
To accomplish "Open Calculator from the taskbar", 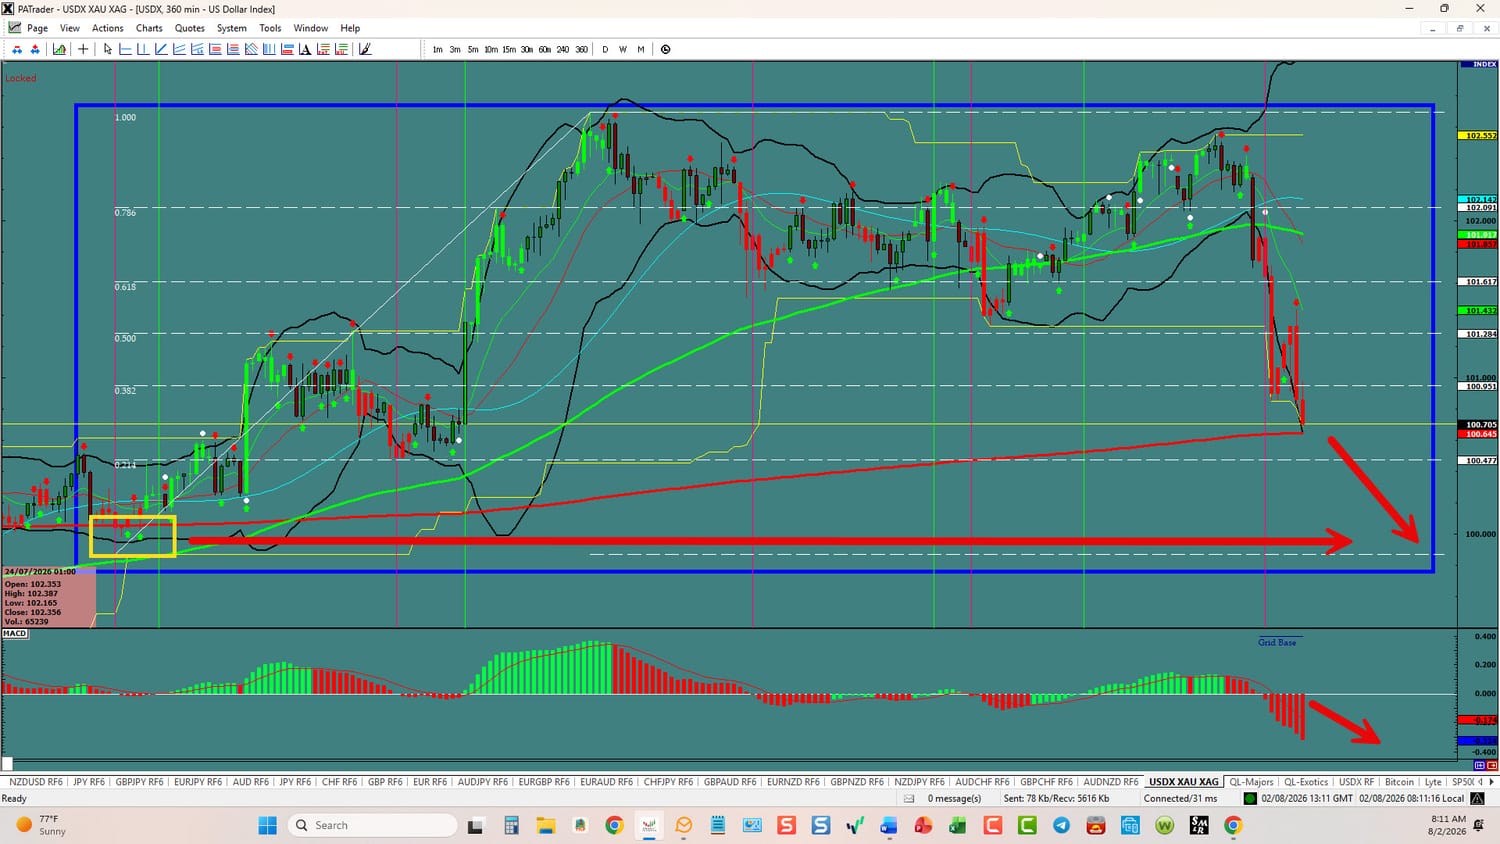I will pyautogui.click(x=511, y=825).
